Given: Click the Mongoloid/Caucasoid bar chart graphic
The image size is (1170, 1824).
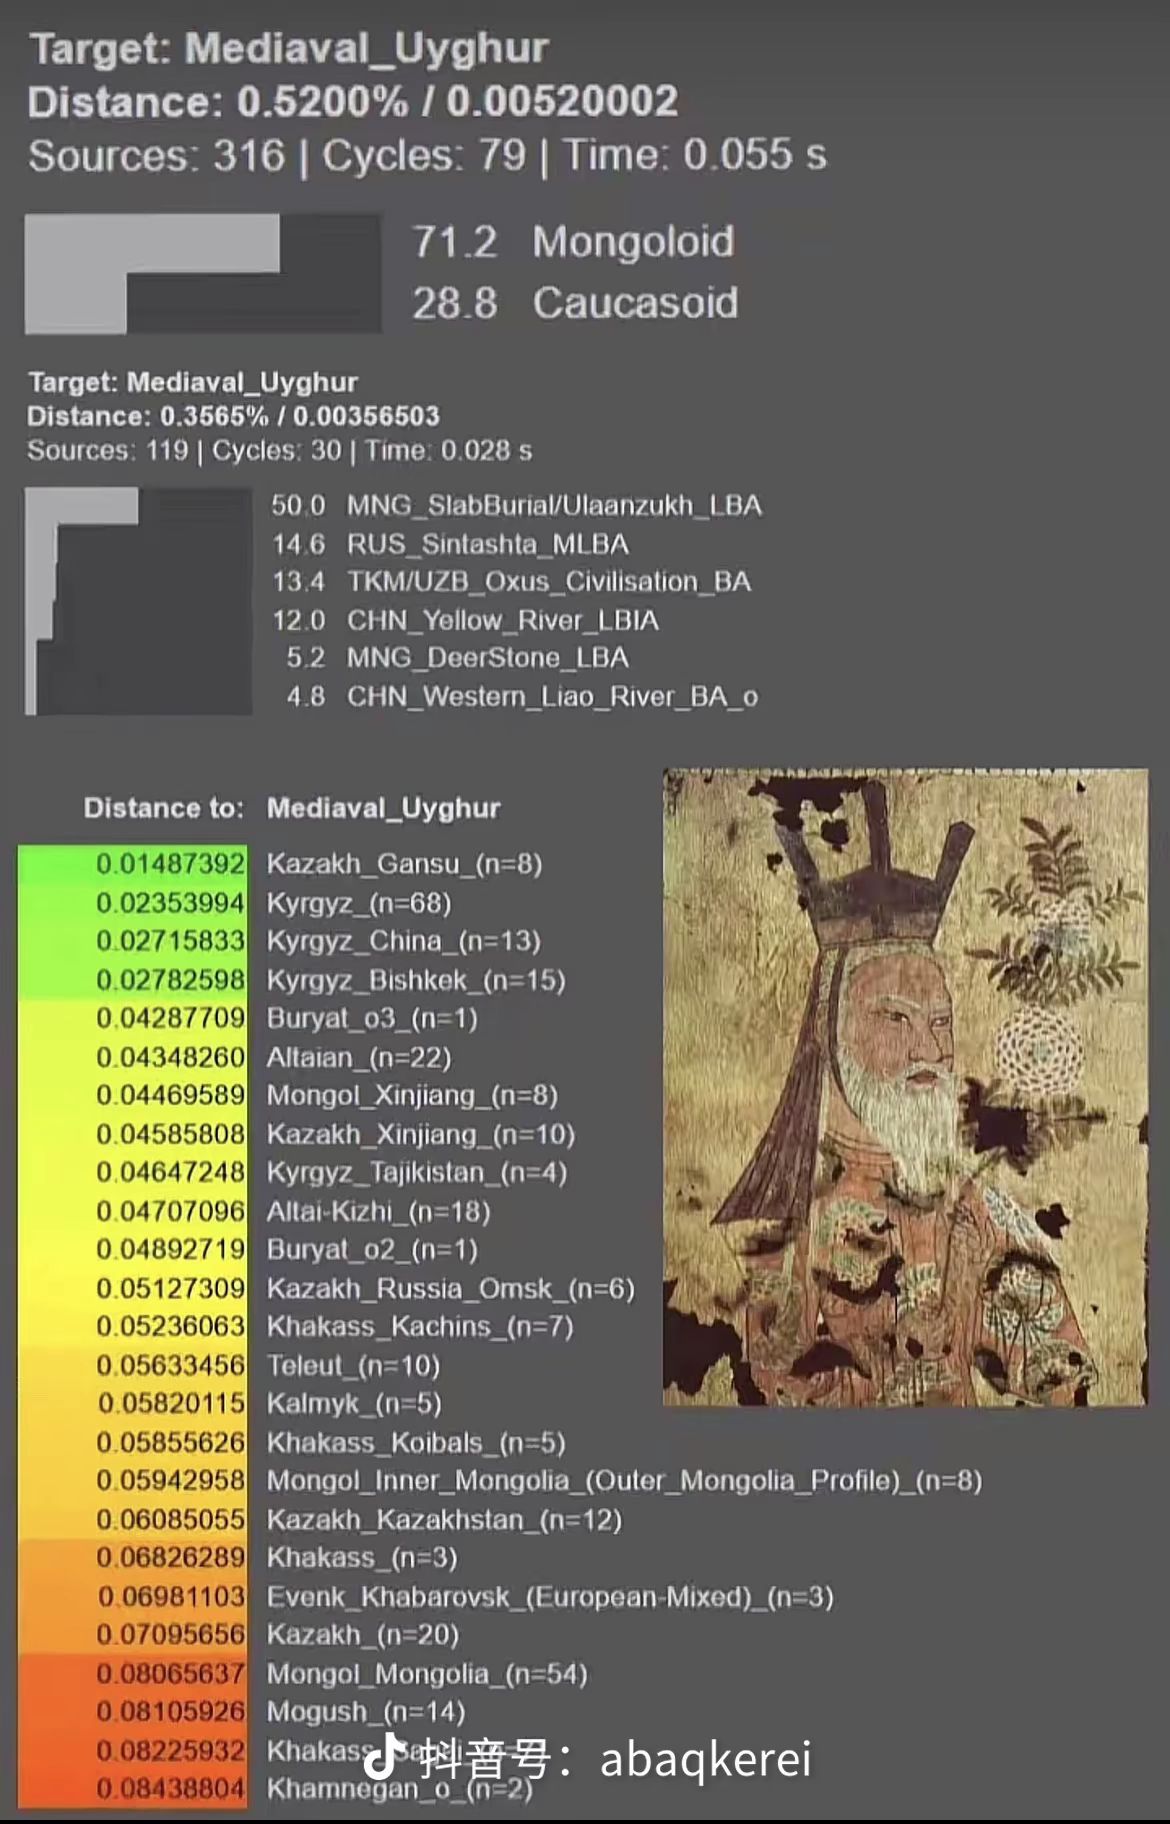Looking at the screenshot, I should (202, 273).
